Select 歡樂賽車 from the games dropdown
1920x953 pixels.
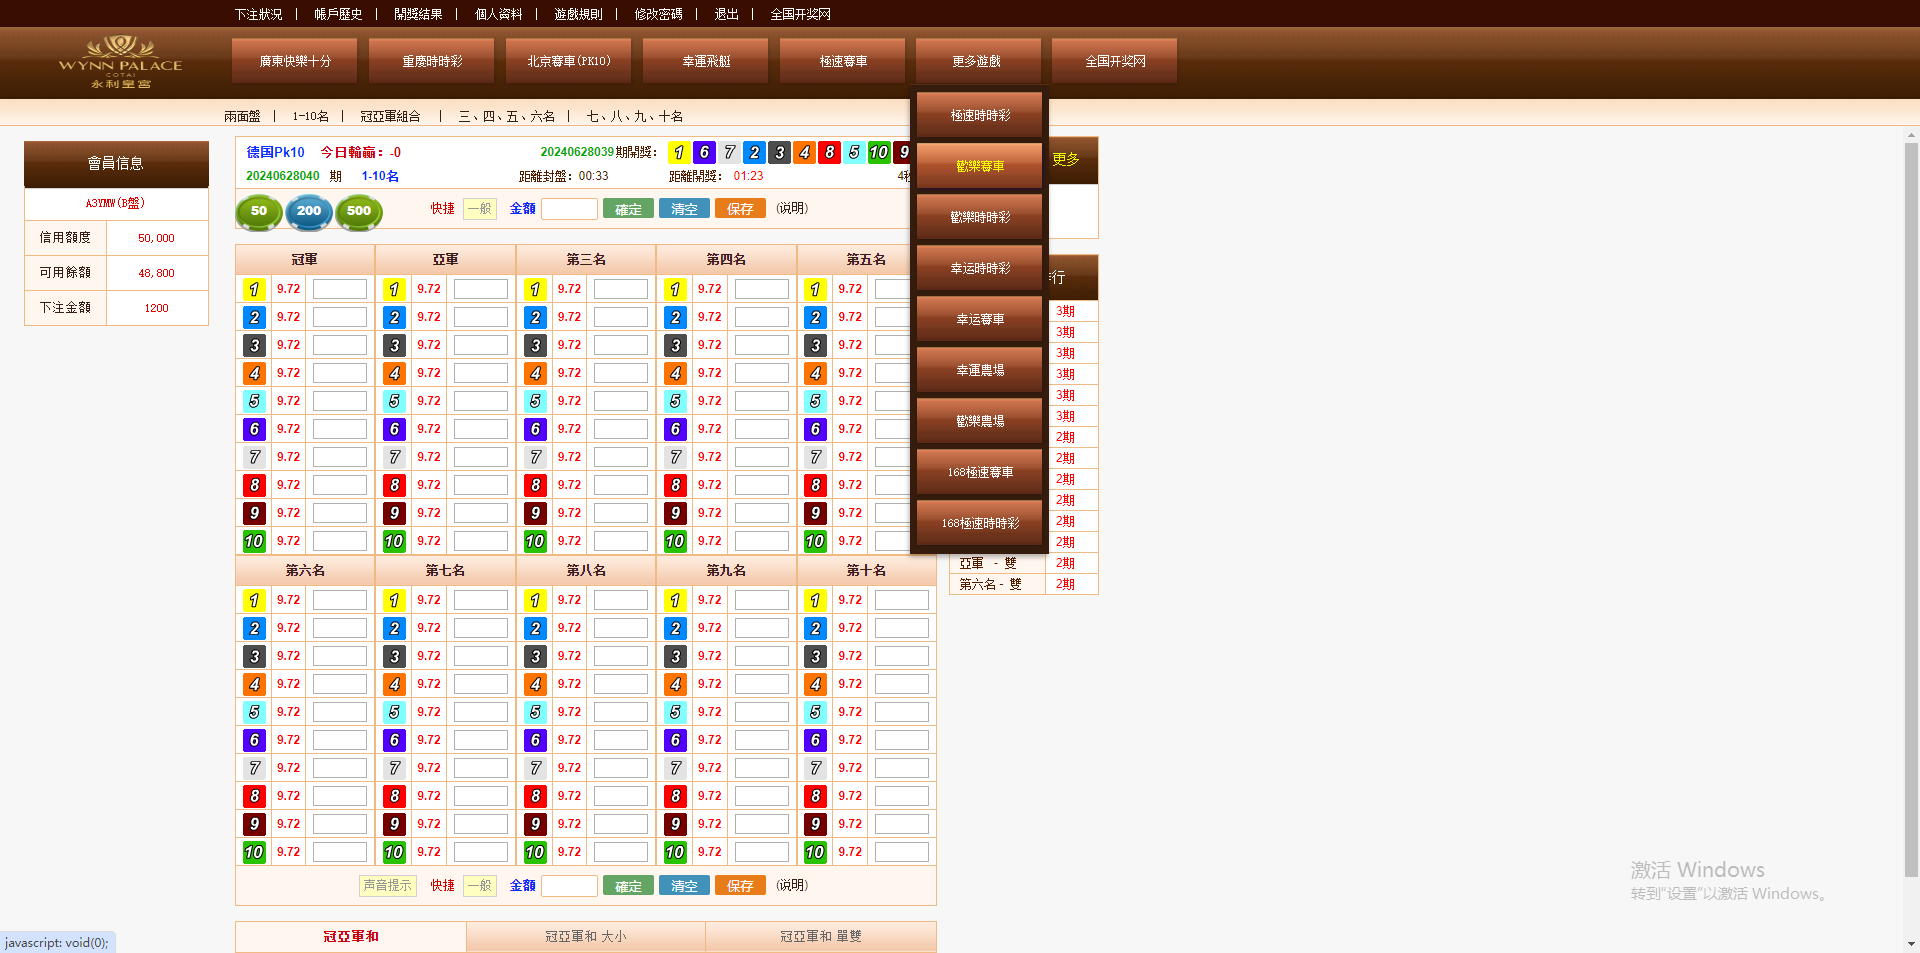980,166
